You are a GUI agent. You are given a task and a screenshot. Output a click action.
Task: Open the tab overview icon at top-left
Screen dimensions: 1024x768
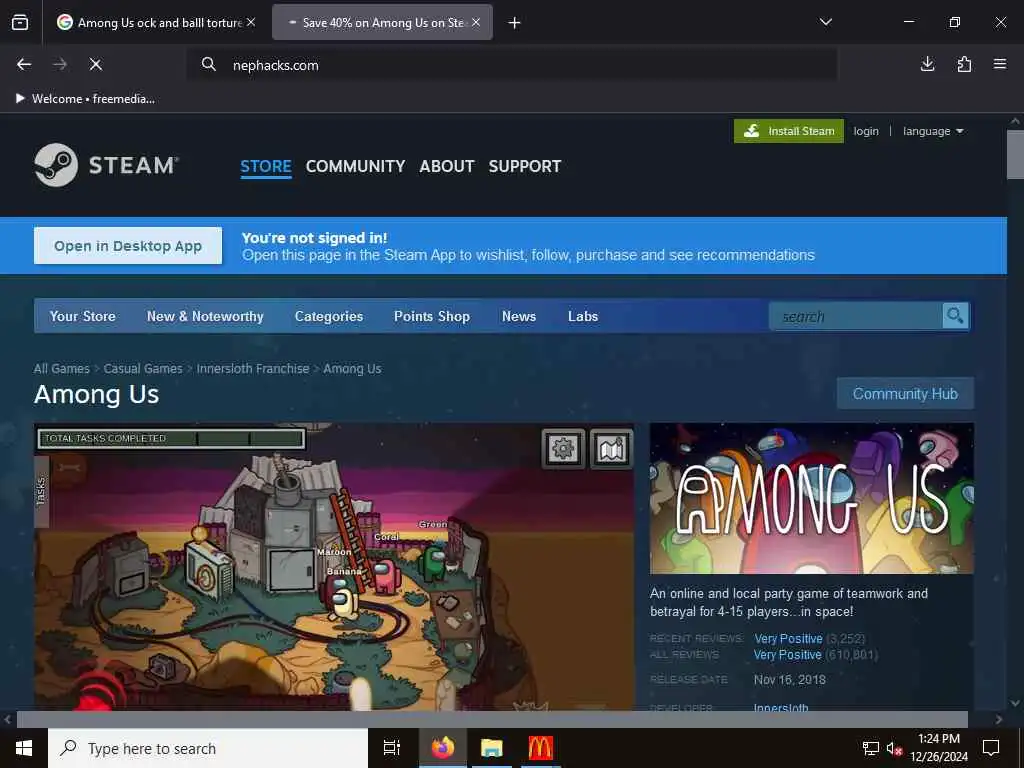click(x=20, y=22)
